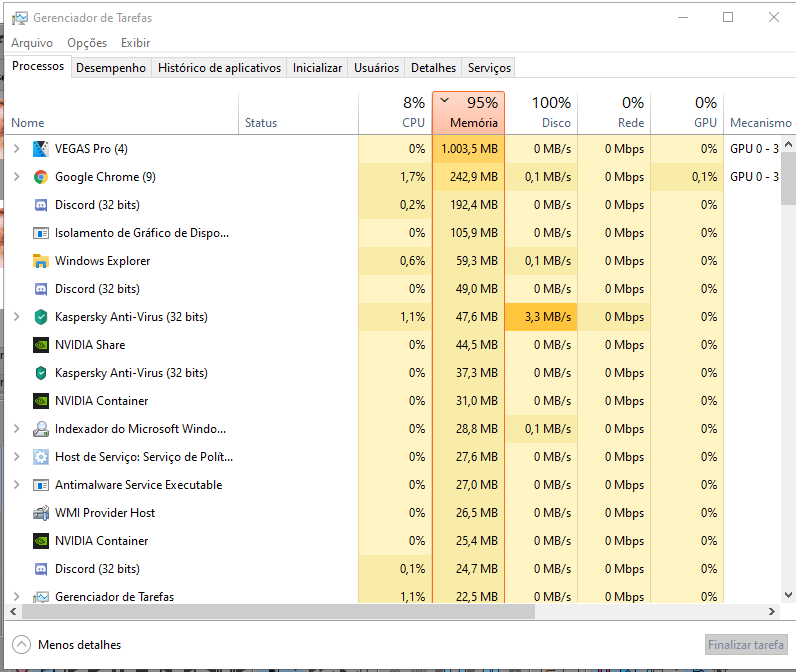Sort by the GPU 0% column header
This screenshot has height=672, width=796.
(x=687, y=114)
